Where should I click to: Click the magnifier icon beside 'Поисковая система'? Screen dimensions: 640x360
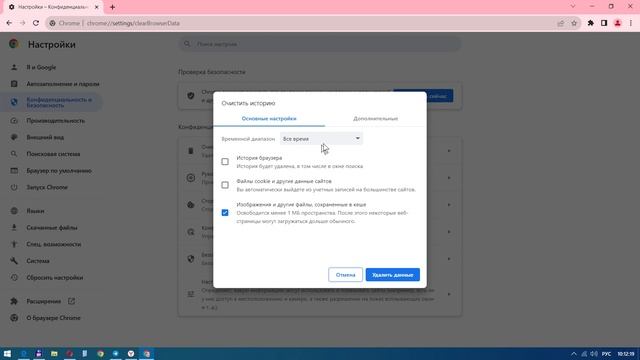(14, 154)
